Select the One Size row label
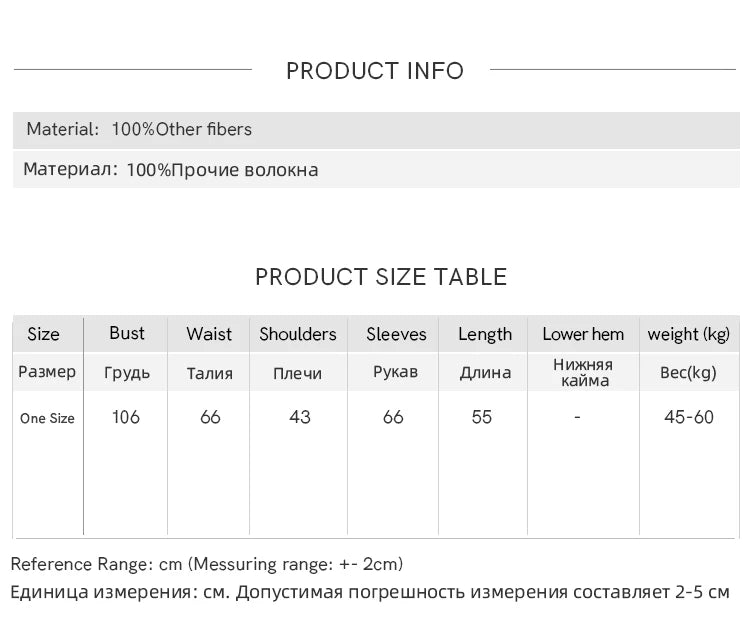The height and width of the screenshot is (629, 750). (47, 419)
